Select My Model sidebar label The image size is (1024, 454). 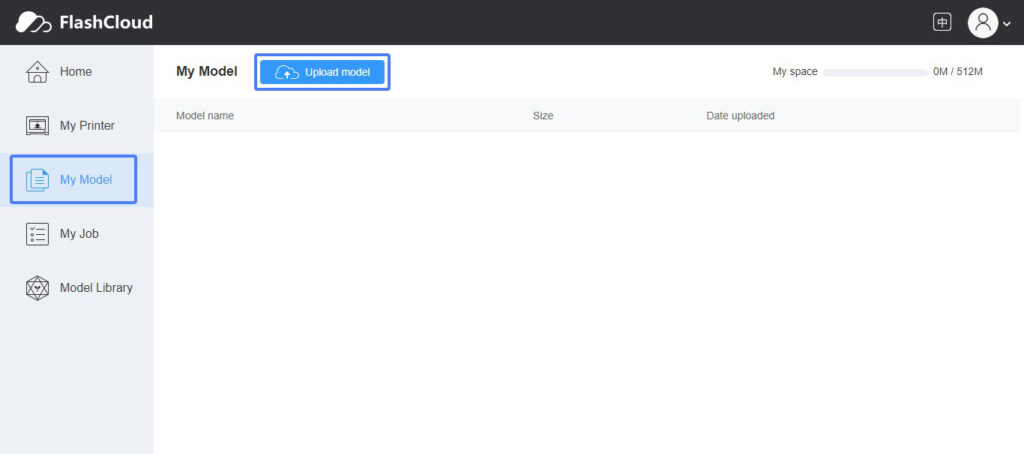pyautogui.click(x=86, y=180)
